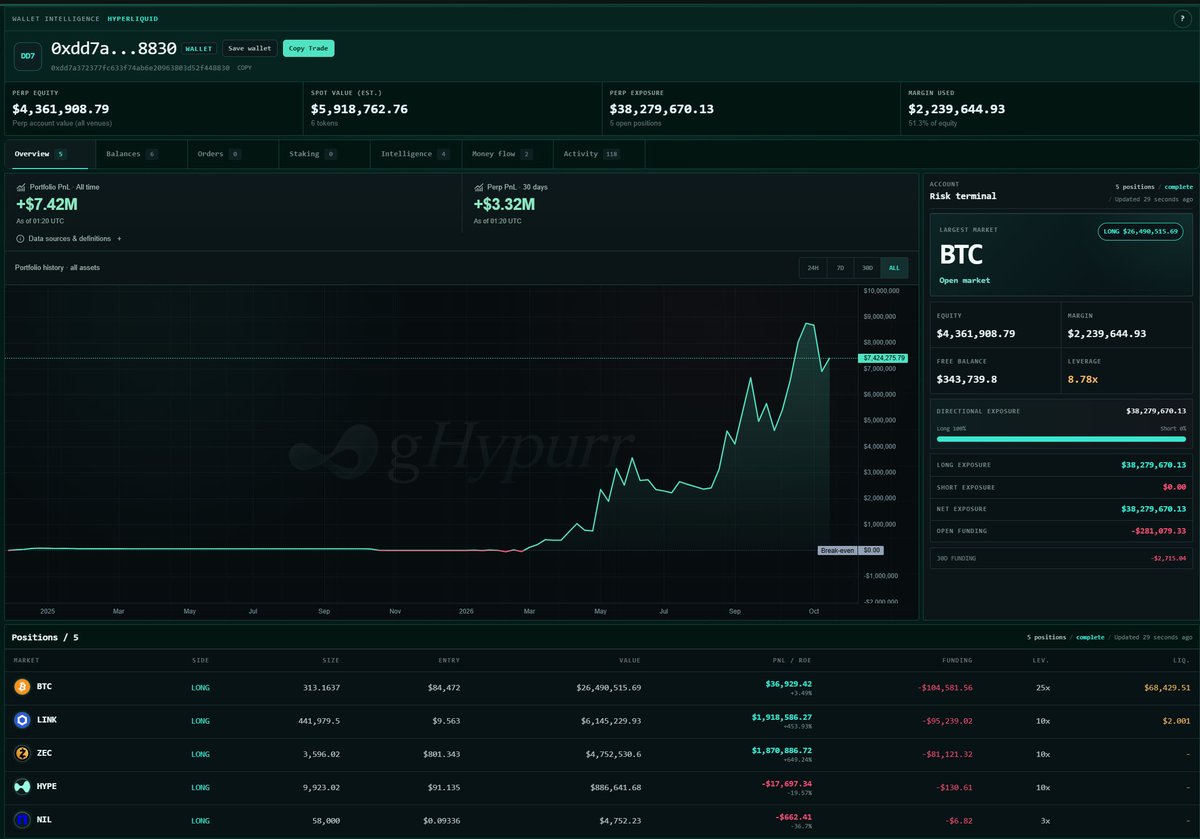Image resolution: width=1200 pixels, height=839 pixels.
Task: Click the Copy Trade button
Action: pos(309,48)
